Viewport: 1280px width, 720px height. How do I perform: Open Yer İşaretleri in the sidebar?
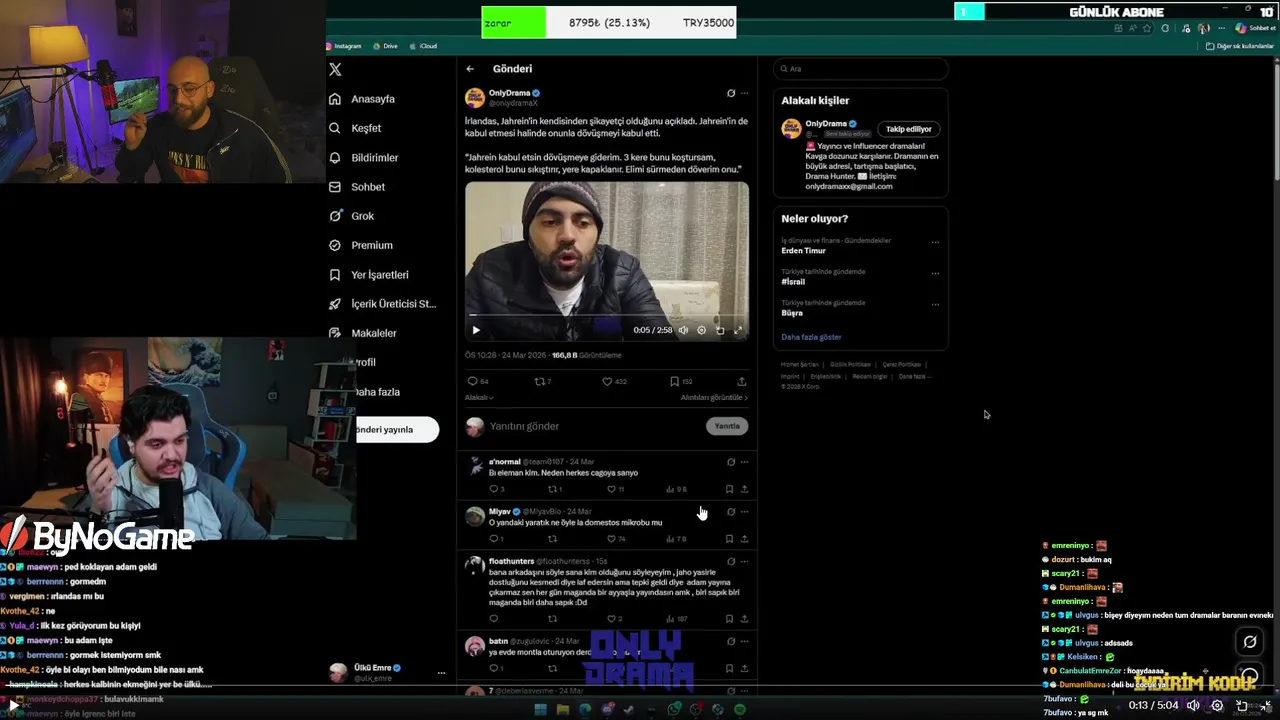coord(369,274)
